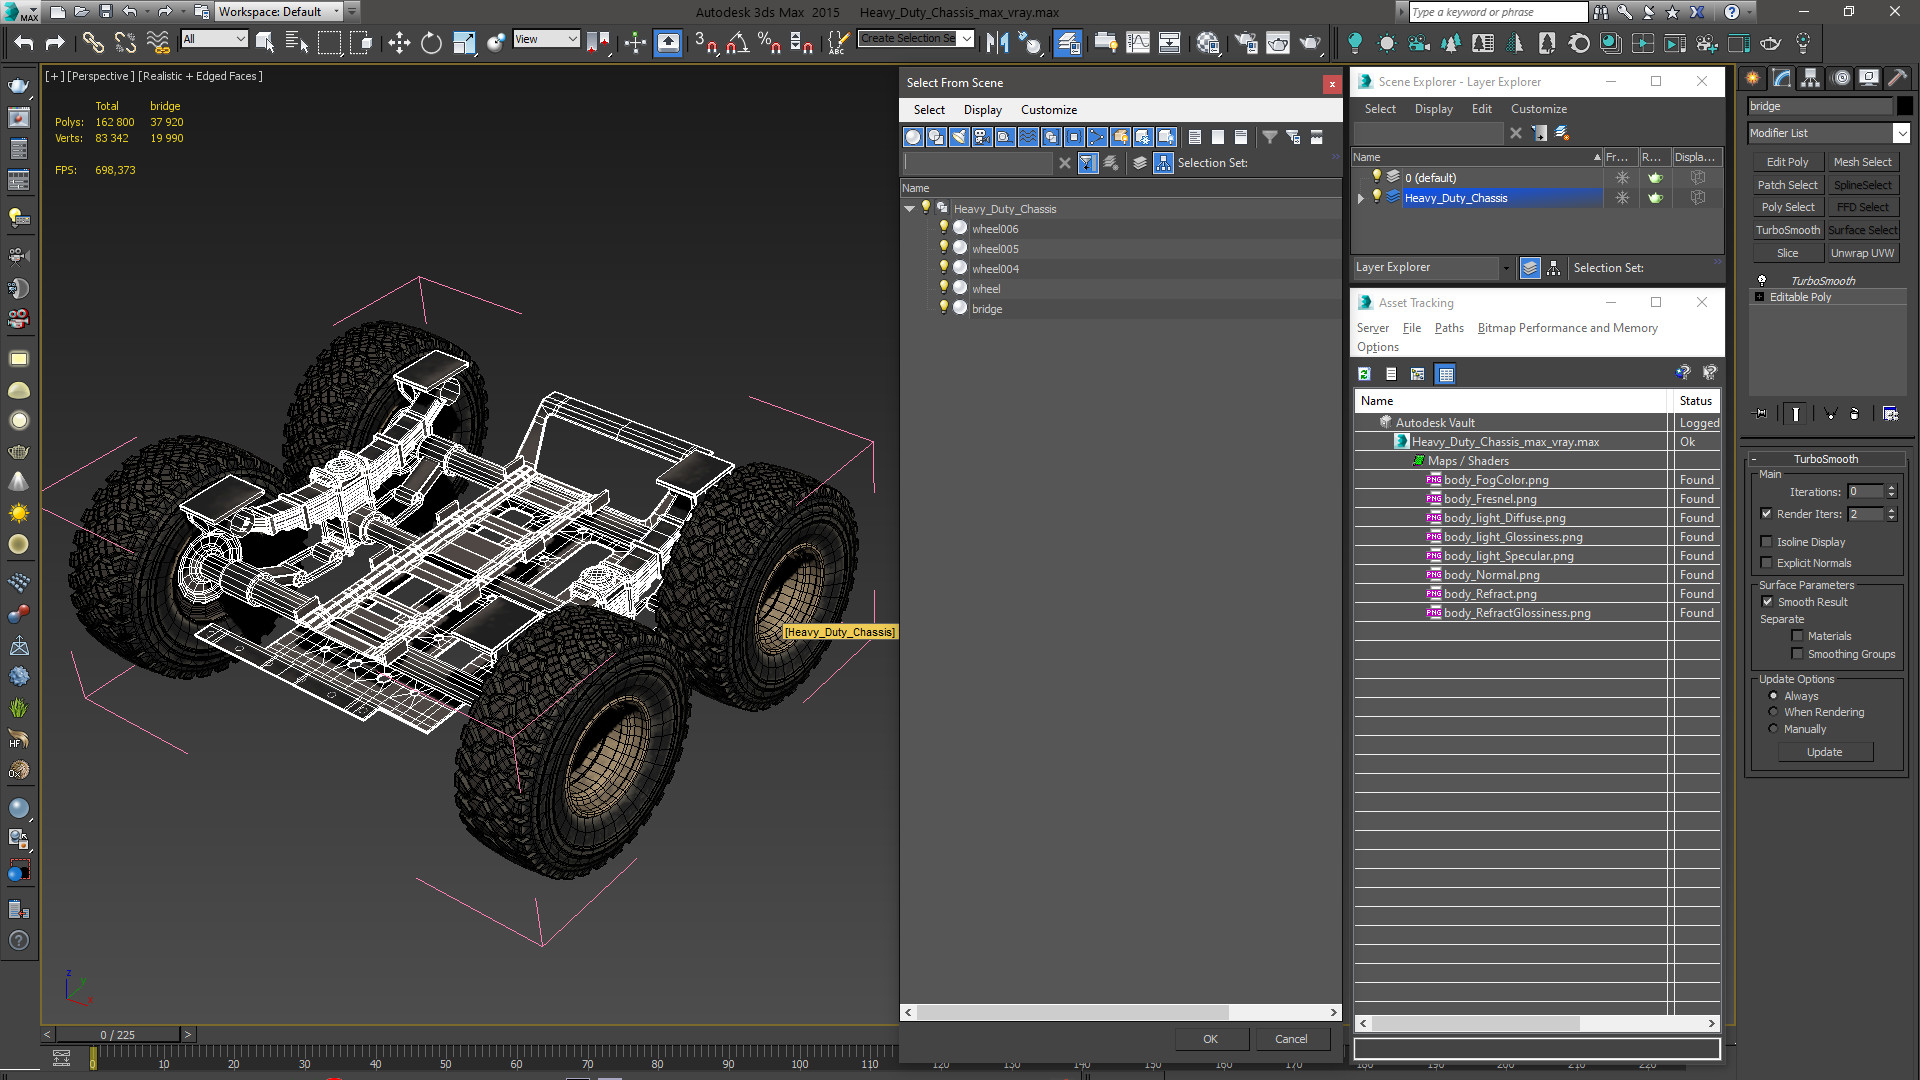This screenshot has height=1080, width=1920.
Task: Click the Display tab in Scene Explorer
Action: pyautogui.click(x=1433, y=108)
